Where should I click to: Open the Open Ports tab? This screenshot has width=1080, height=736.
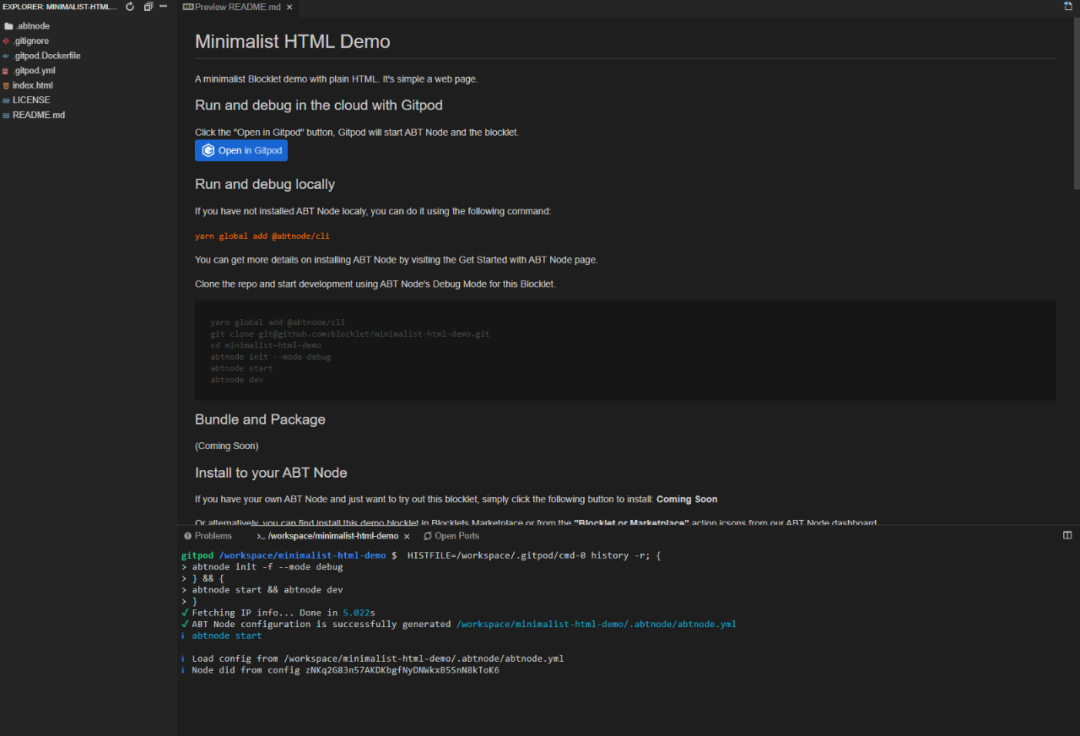pos(451,536)
